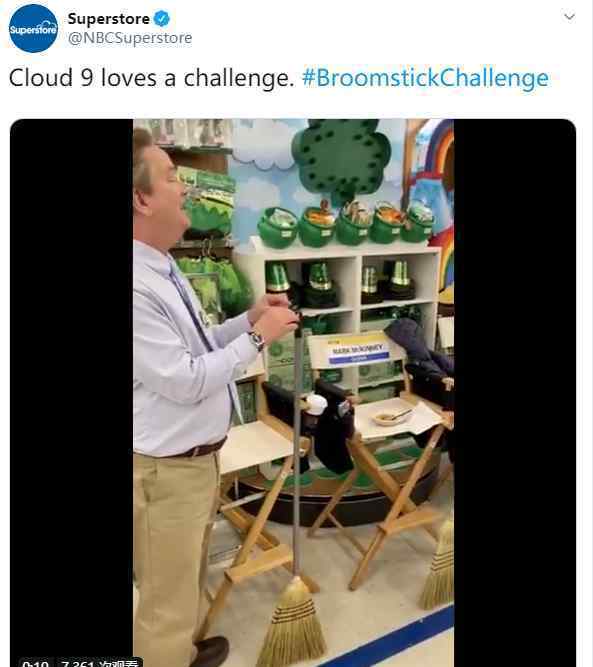Select the 'Cloud 9 loves a challenge.' text
This screenshot has width=593, height=667.
tap(151, 78)
